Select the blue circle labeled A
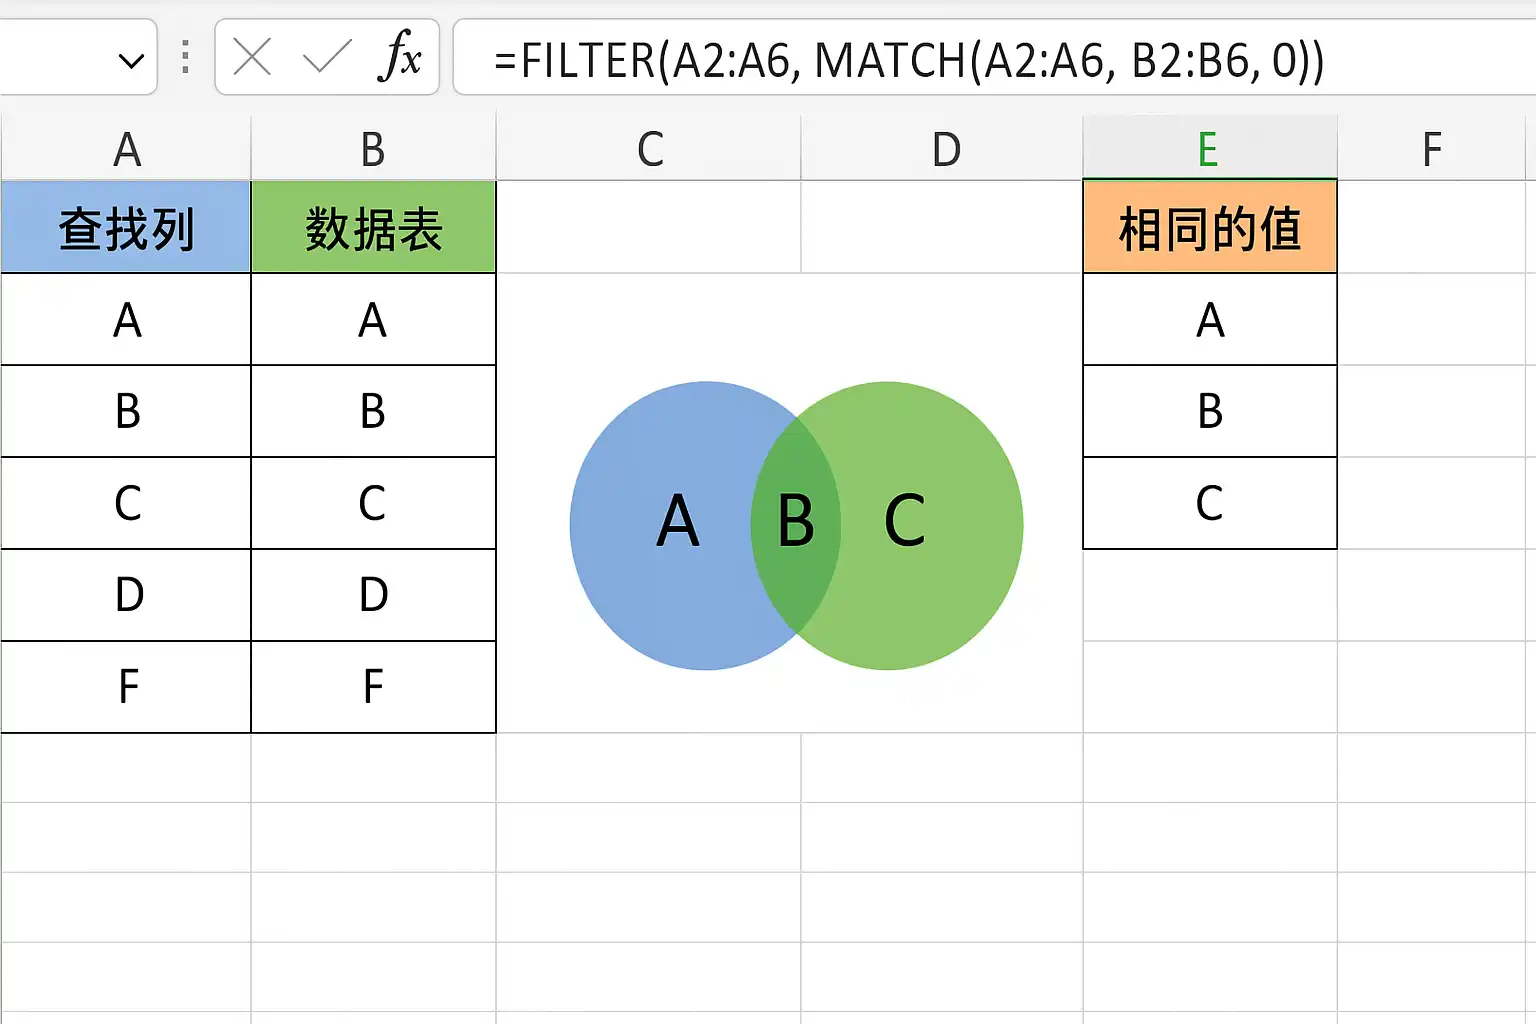The height and width of the screenshot is (1024, 1536). [x=660, y=525]
